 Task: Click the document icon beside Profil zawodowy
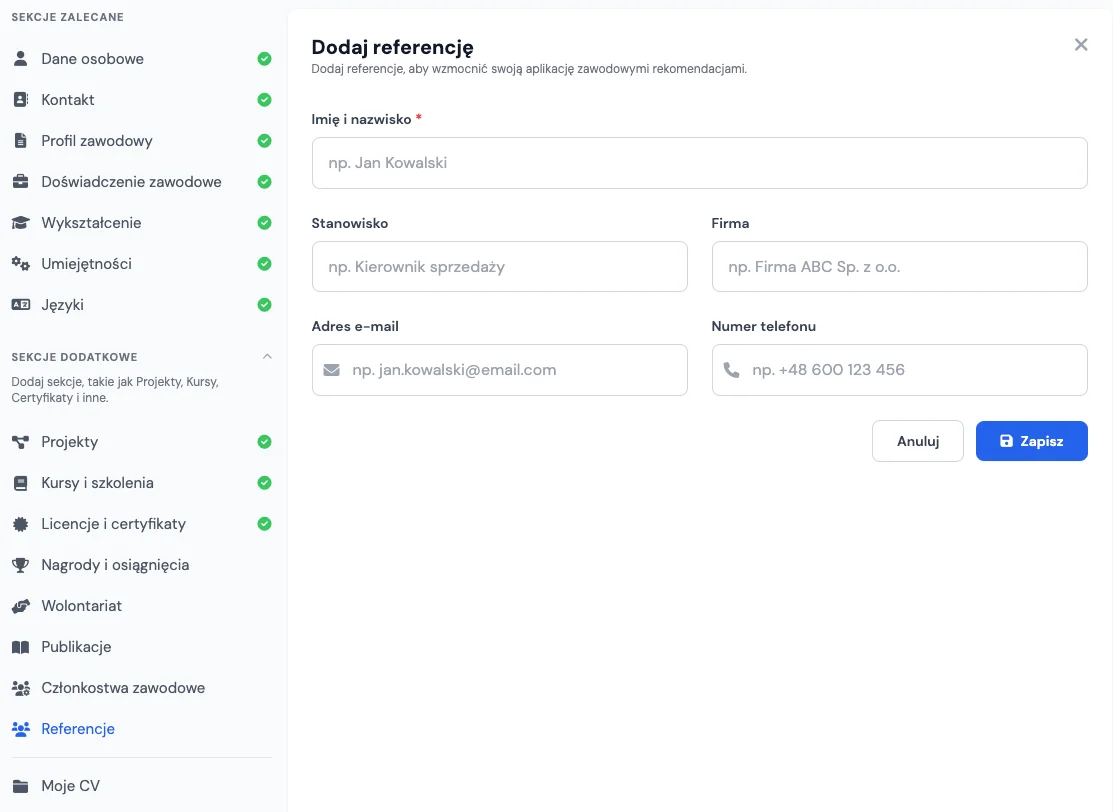(x=21, y=141)
